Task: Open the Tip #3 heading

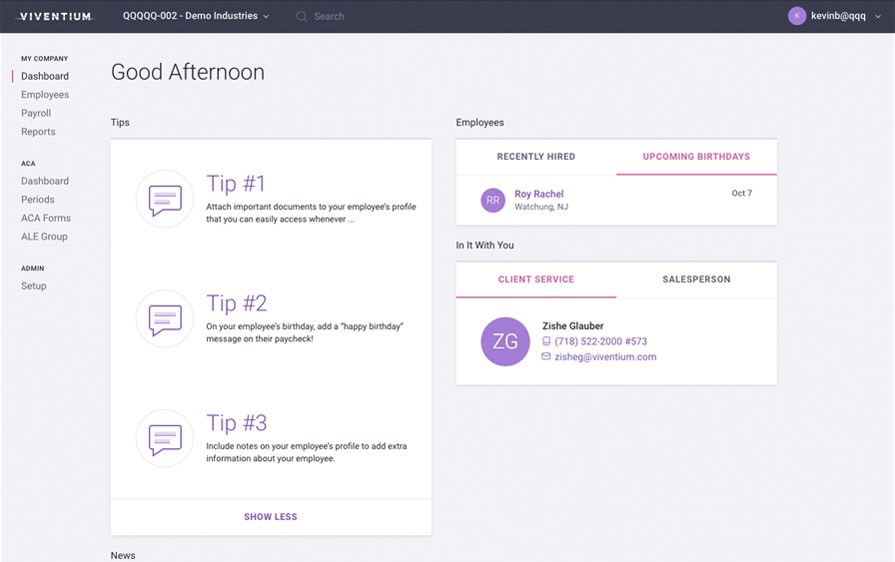Action: click(x=236, y=423)
